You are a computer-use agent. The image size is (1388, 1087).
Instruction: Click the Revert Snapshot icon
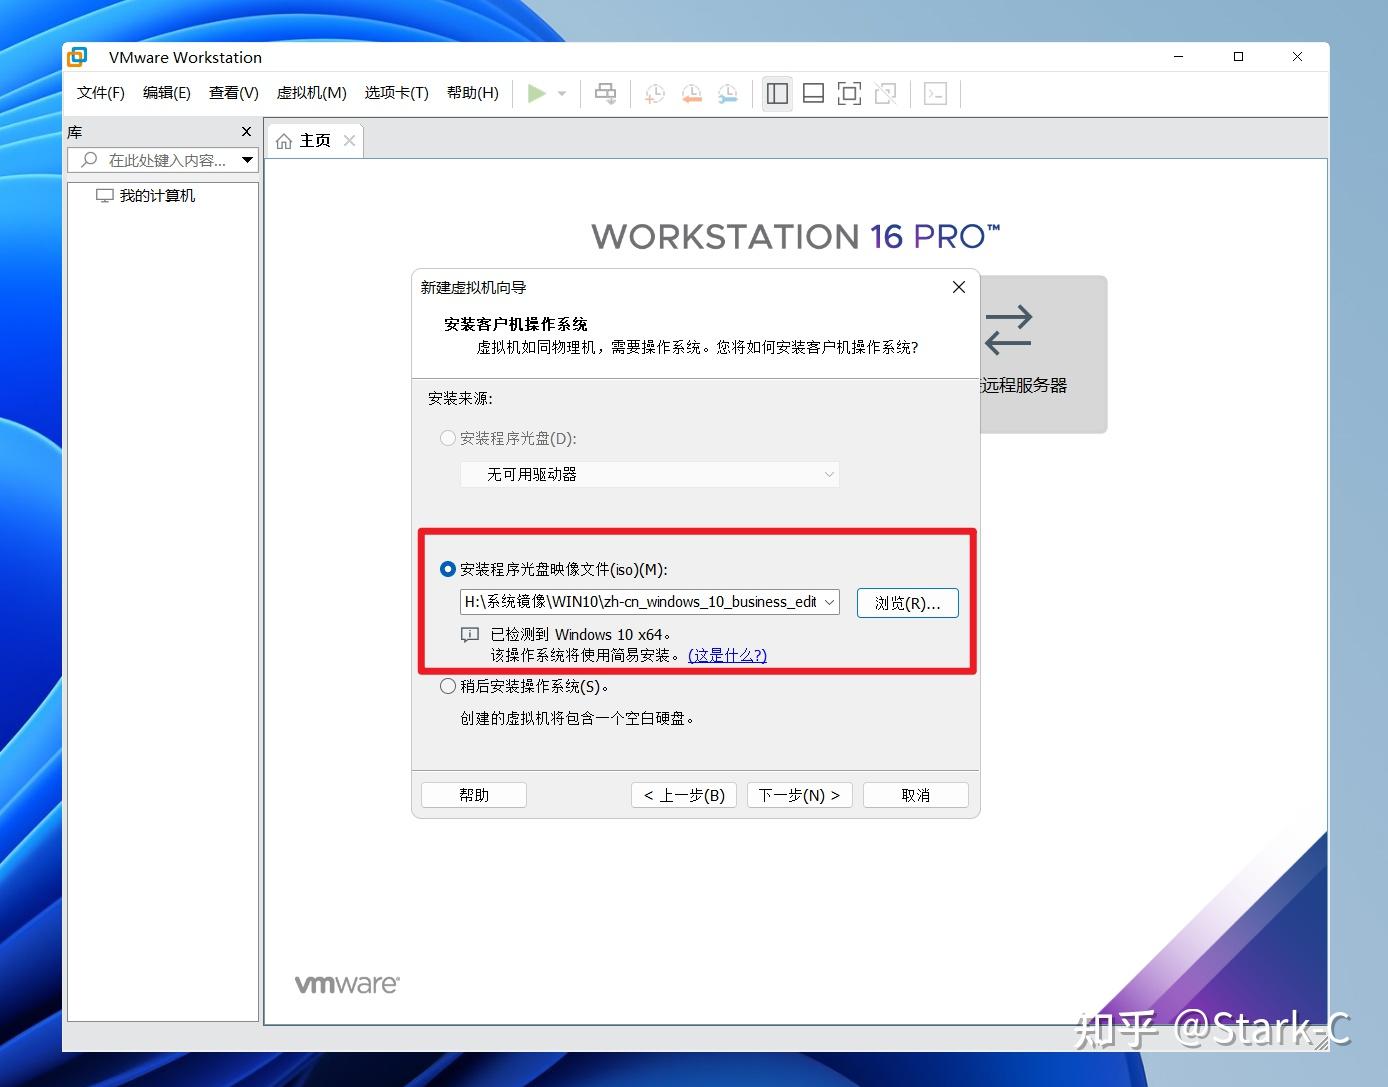[x=691, y=93]
